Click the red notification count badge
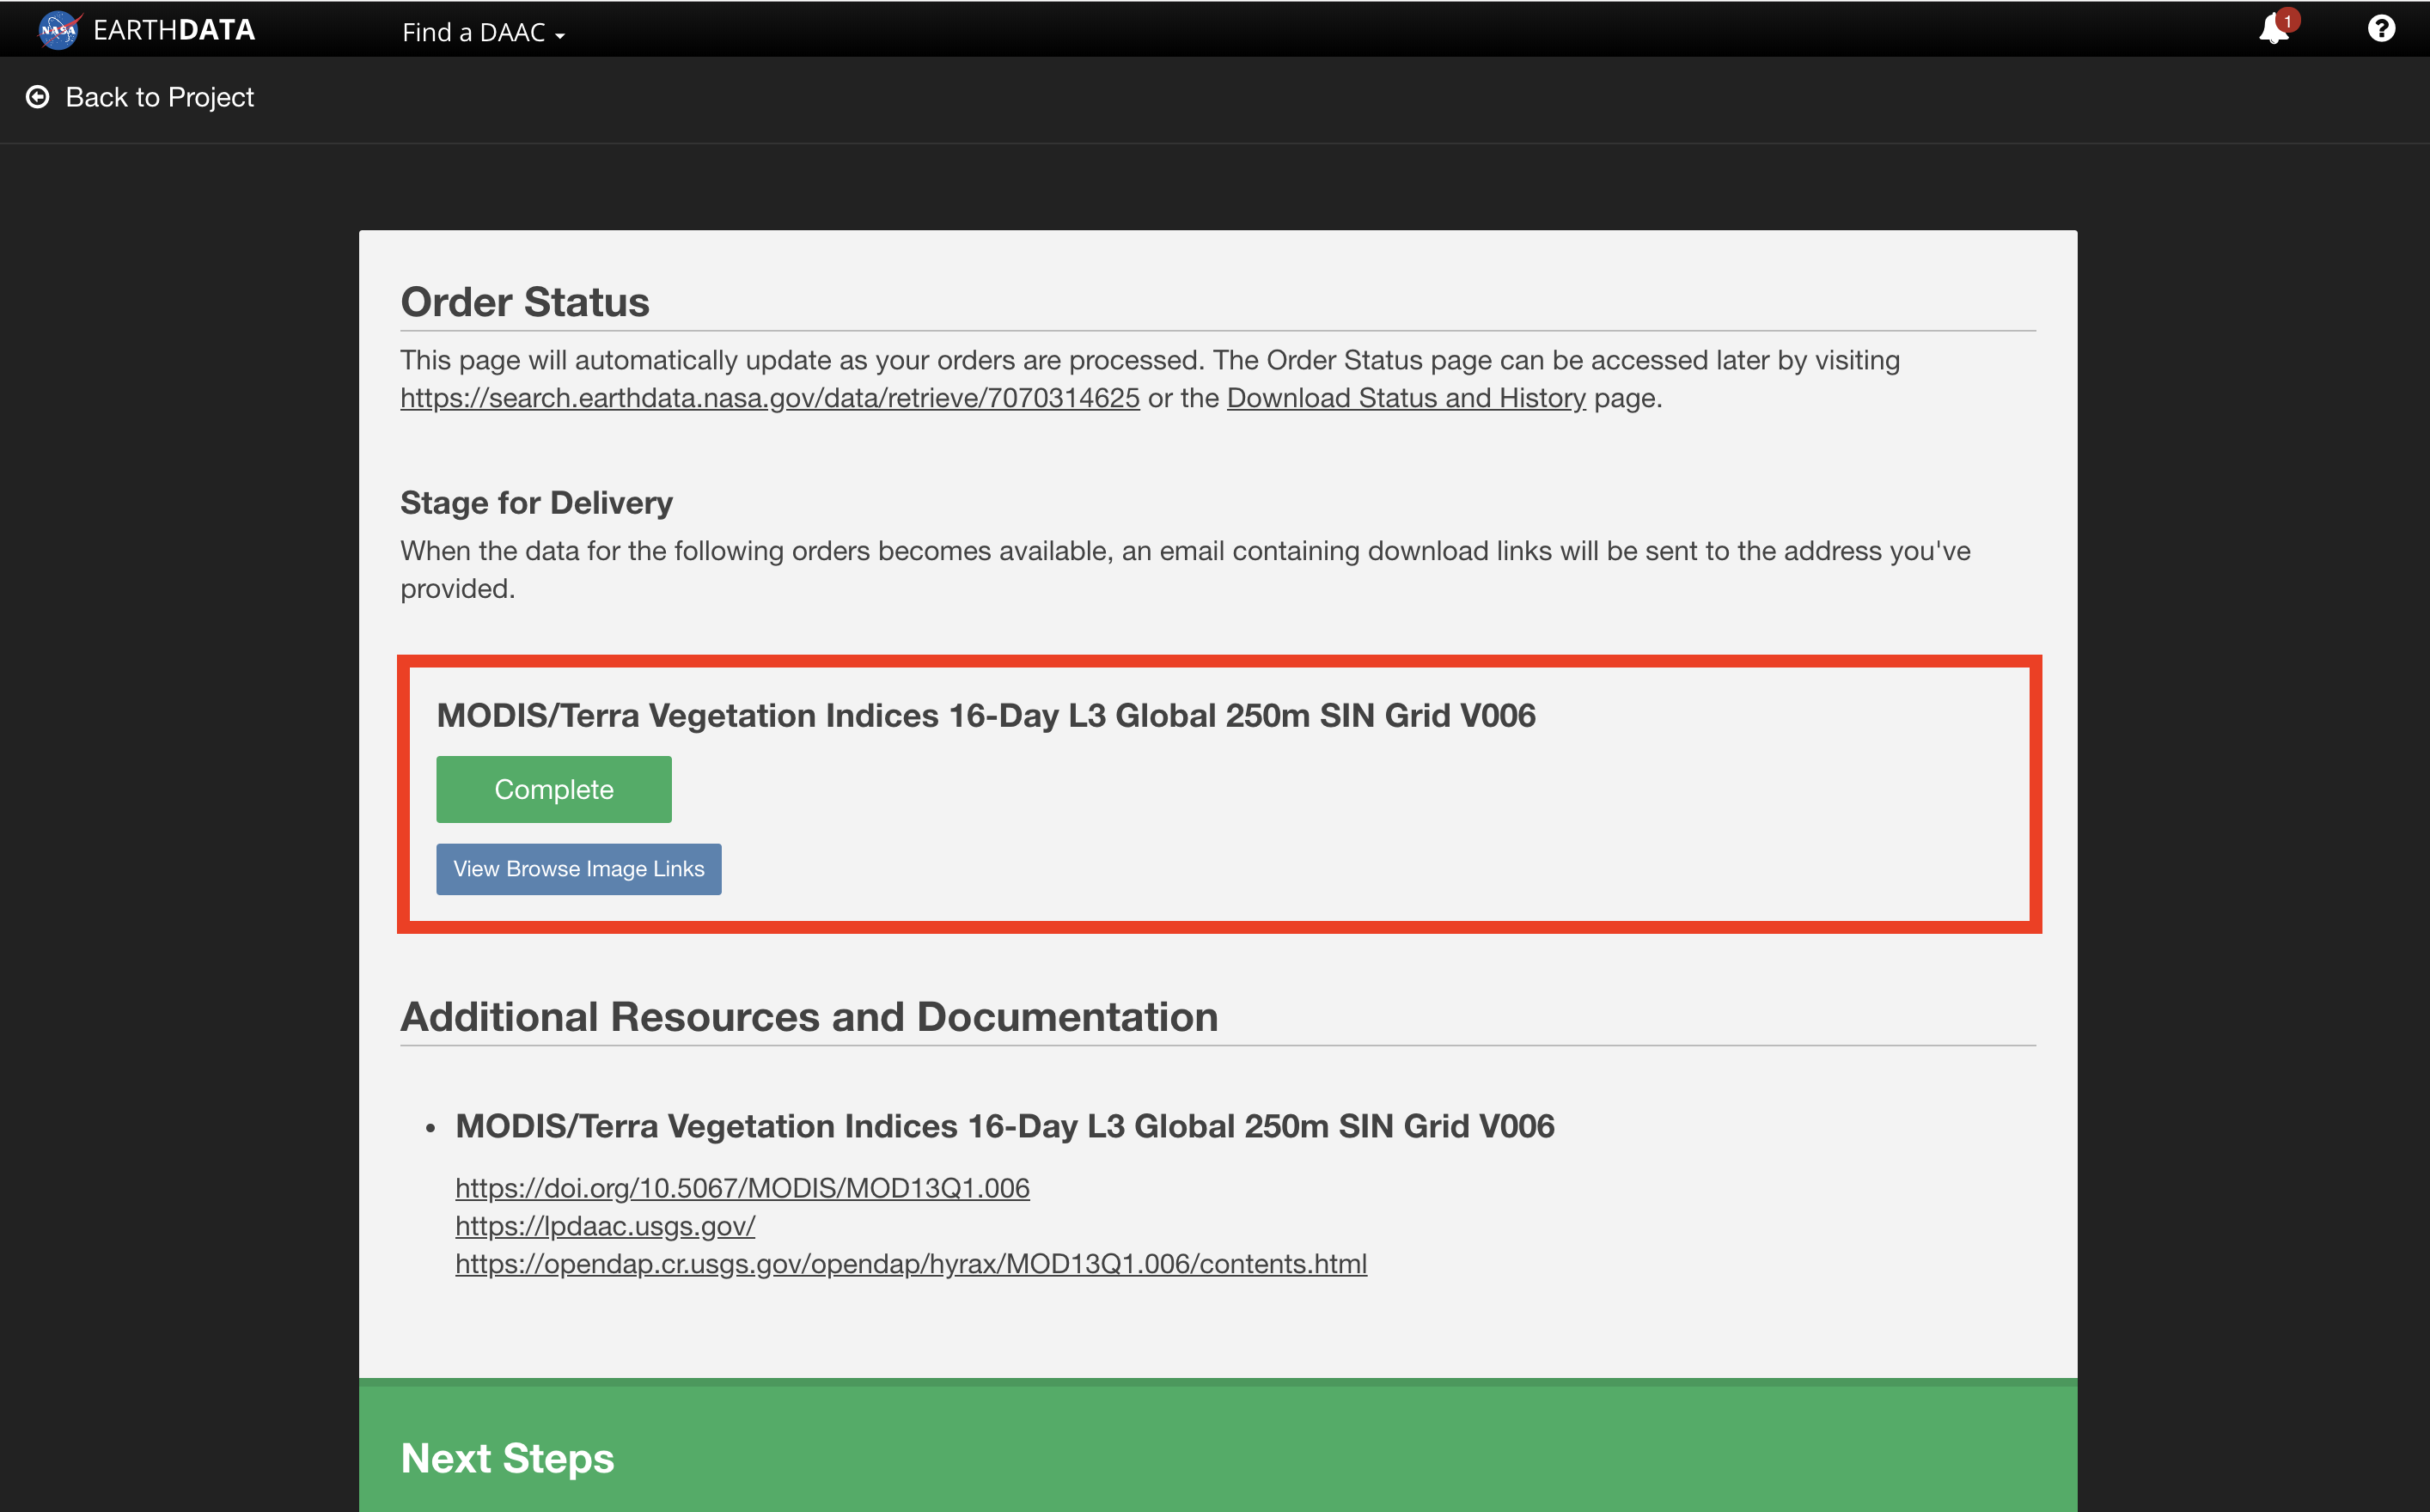The width and height of the screenshot is (2430, 1512). 2287,20
